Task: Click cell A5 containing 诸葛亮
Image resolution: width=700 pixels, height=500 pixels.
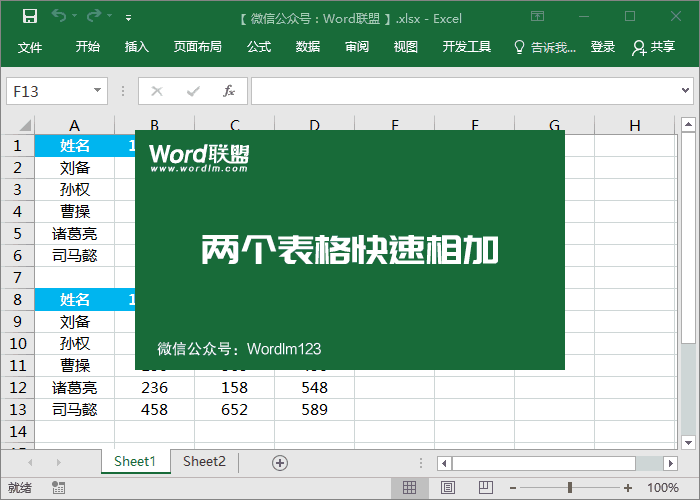Action: point(75,233)
